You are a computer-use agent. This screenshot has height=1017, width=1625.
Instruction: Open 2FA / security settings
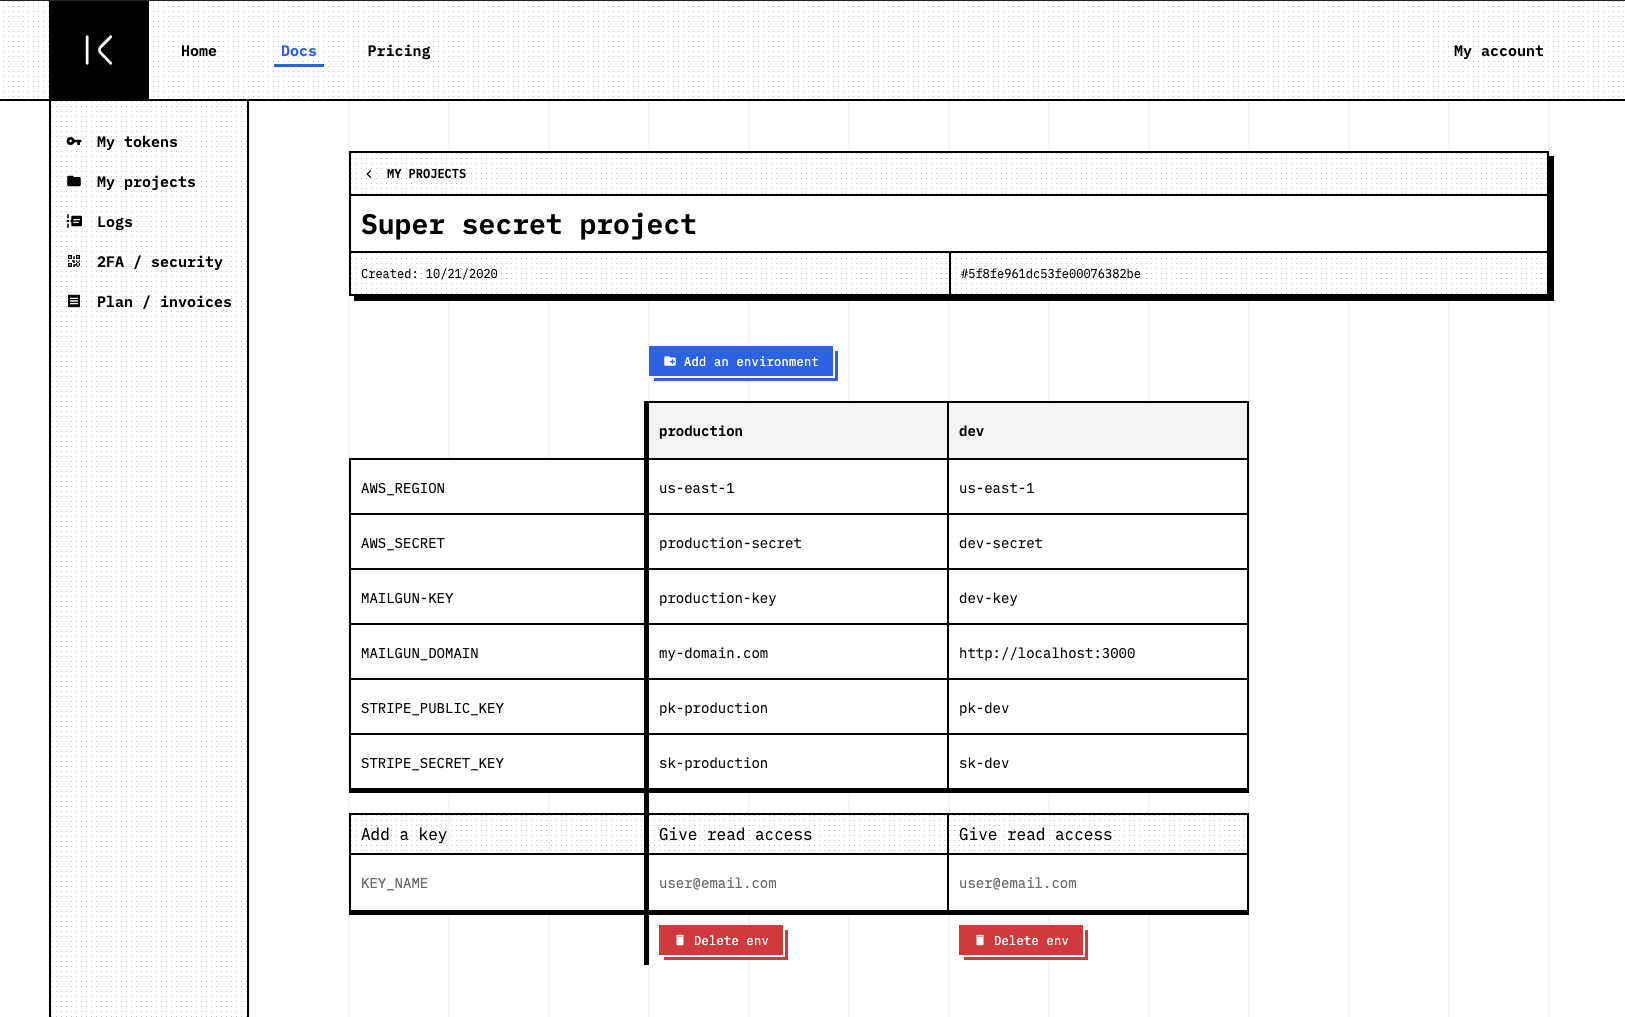click(160, 262)
